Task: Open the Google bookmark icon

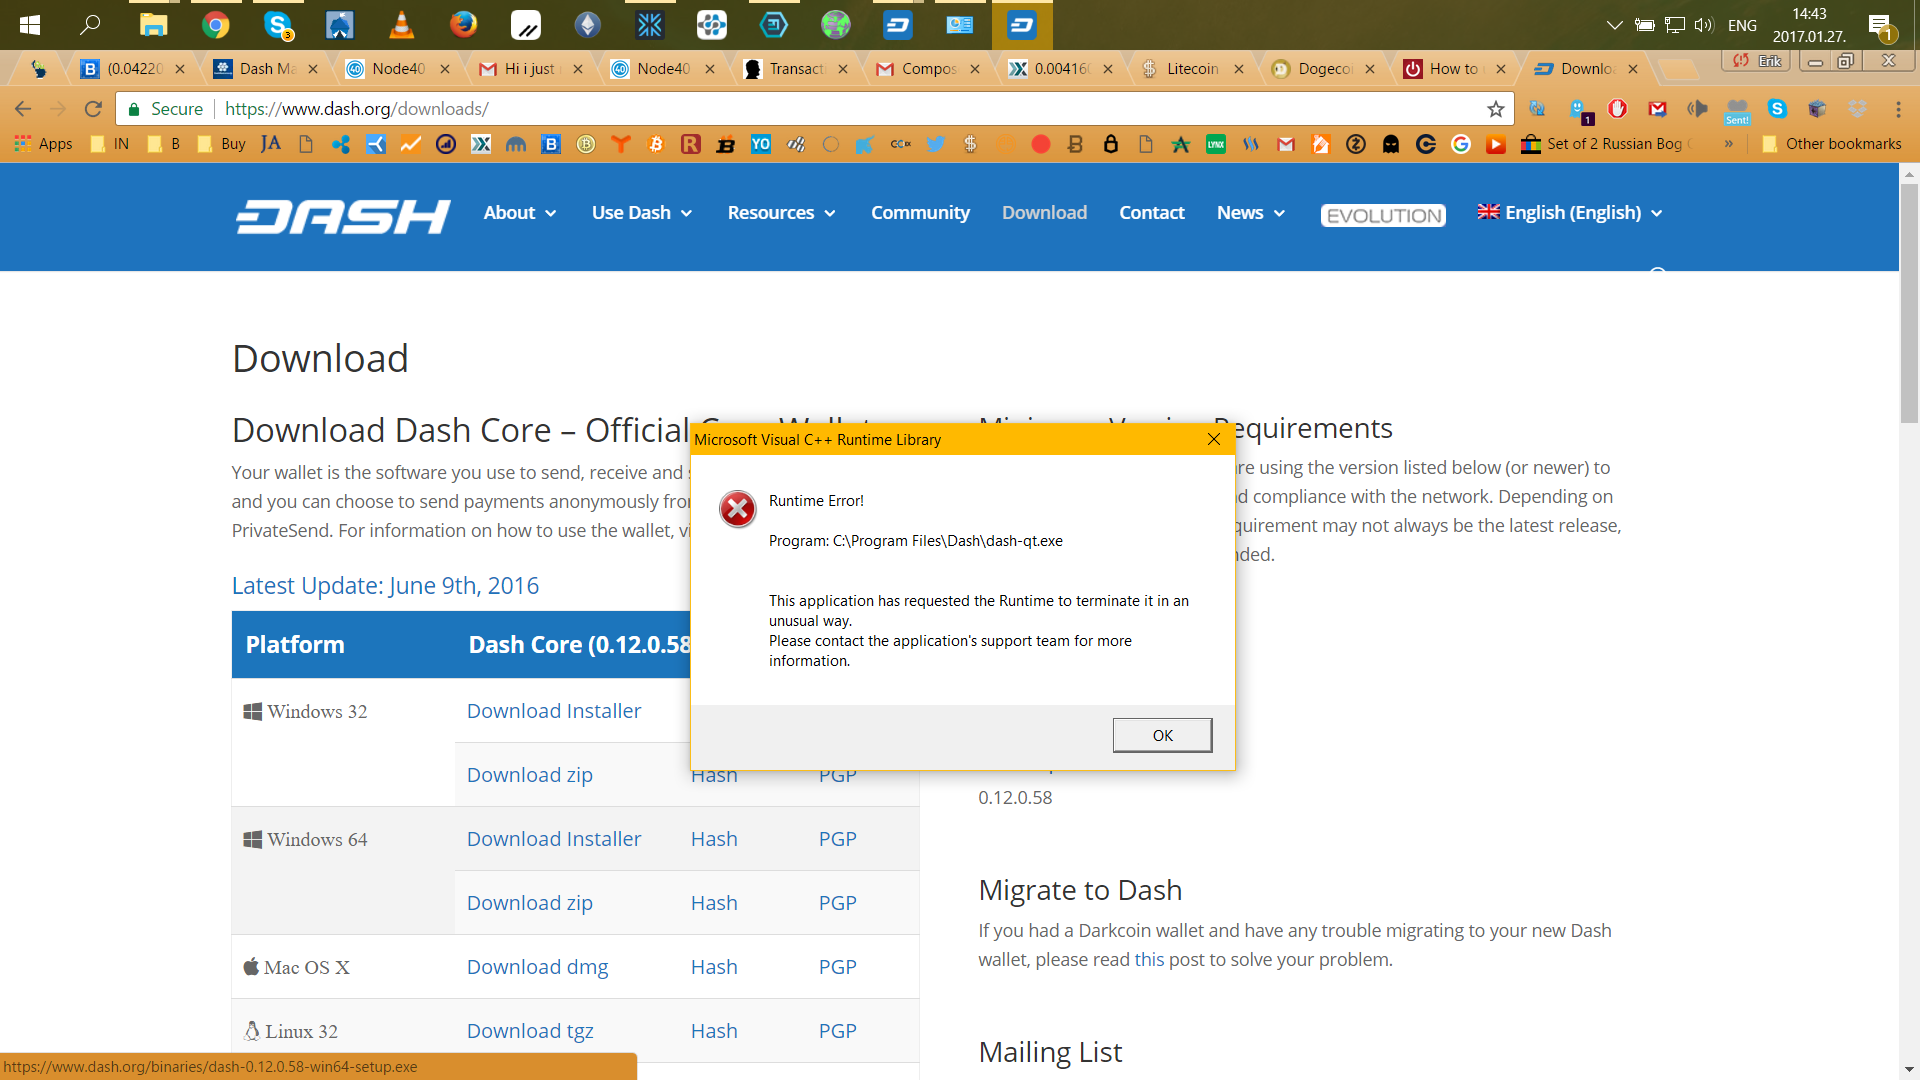Action: pyautogui.click(x=1460, y=144)
